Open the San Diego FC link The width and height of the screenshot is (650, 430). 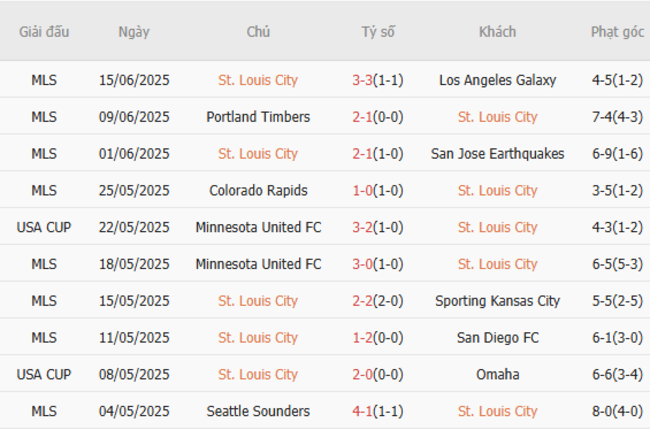497,338
